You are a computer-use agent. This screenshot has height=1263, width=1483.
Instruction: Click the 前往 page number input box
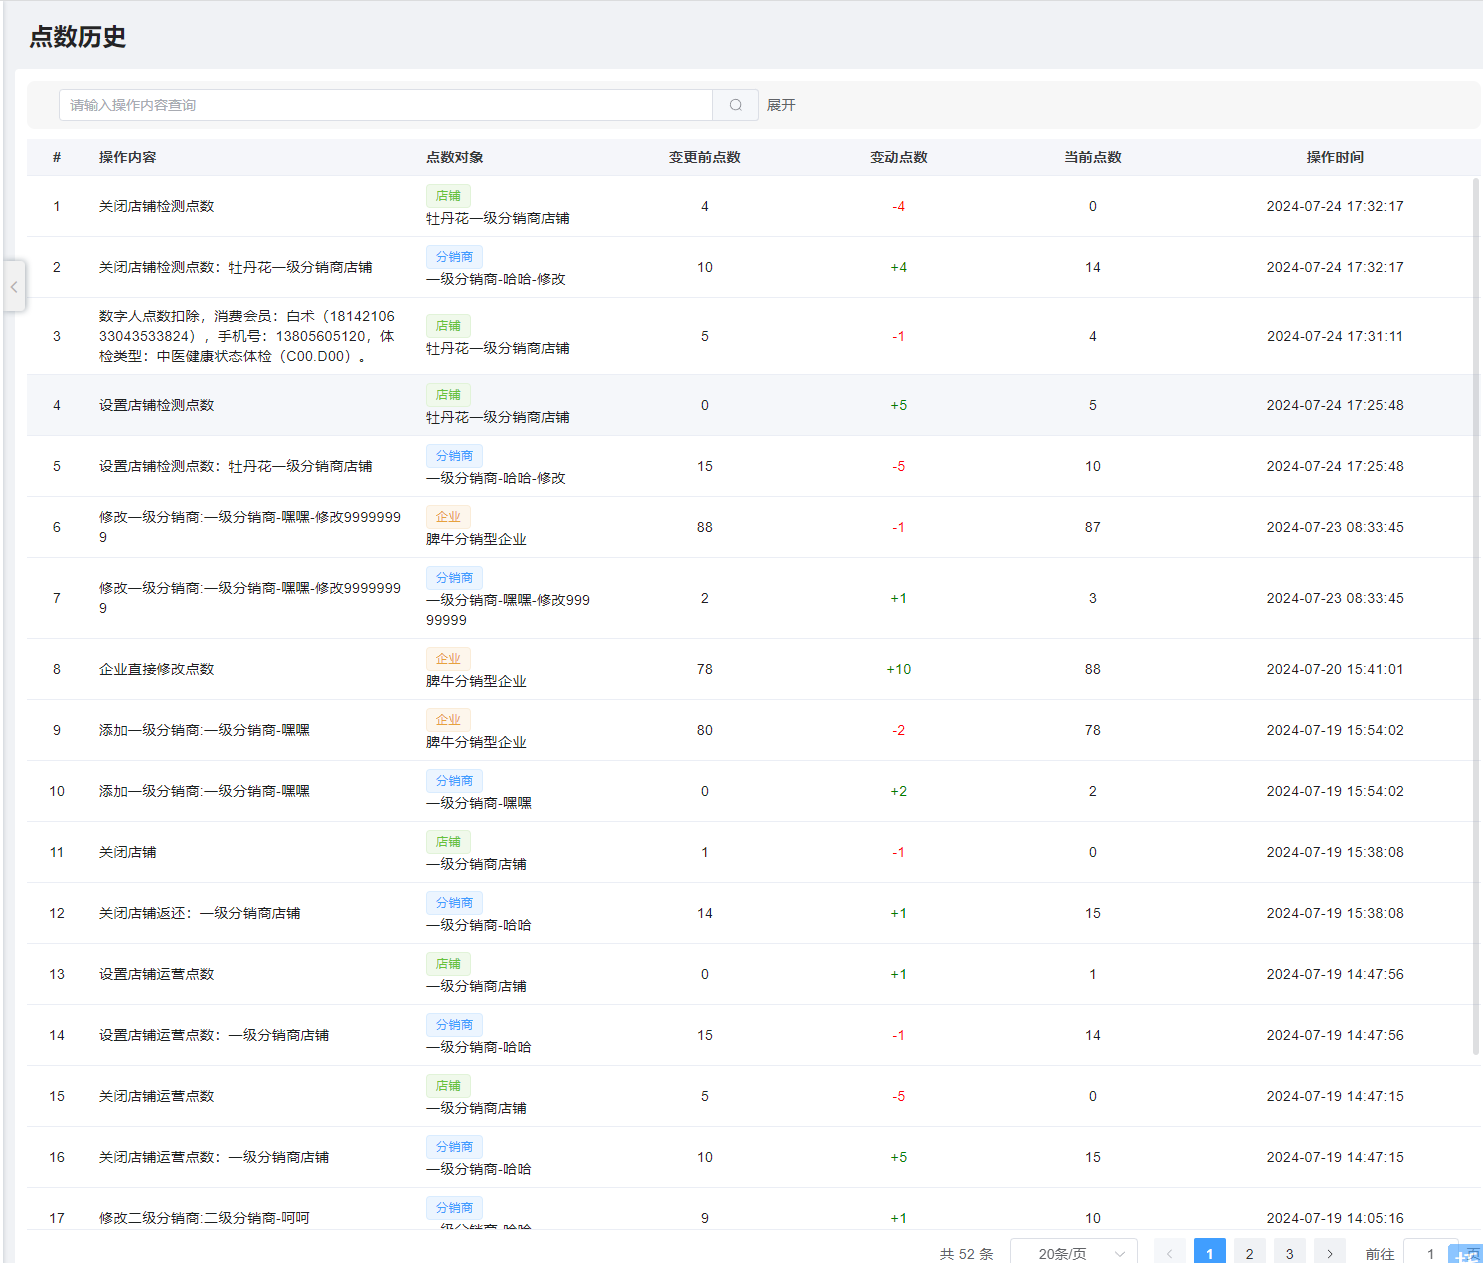(x=1429, y=1253)
